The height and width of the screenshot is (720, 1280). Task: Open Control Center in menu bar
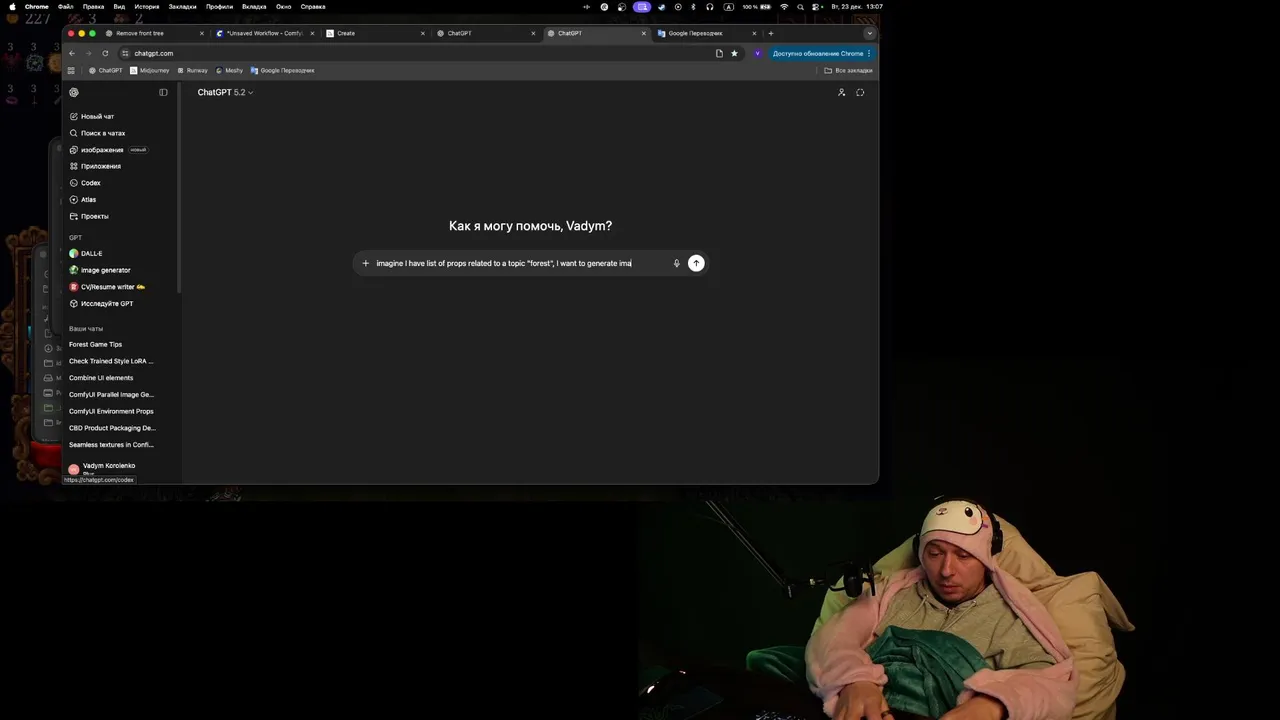click(816, 7)
